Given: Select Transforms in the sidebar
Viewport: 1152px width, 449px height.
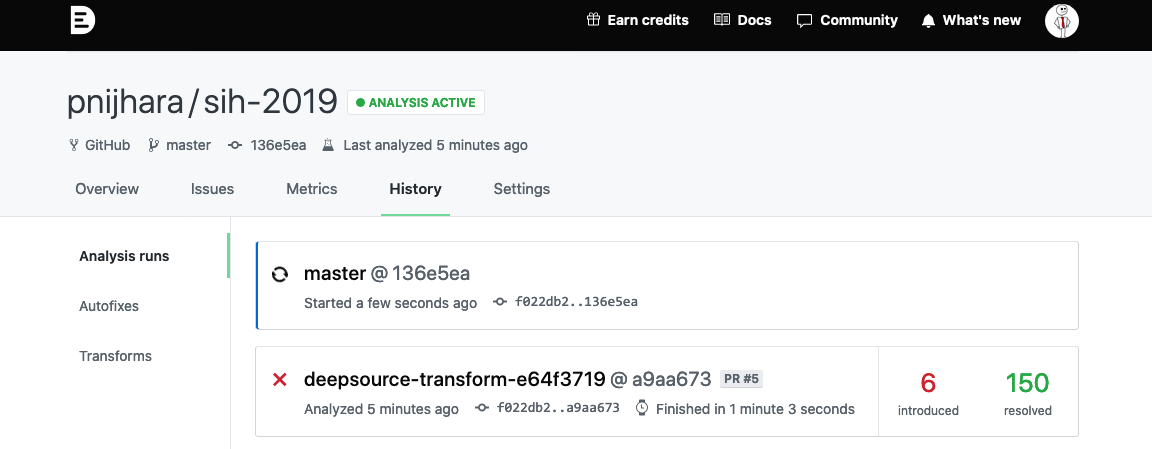Looking at the screenshot, I should [x=115, y=356].
